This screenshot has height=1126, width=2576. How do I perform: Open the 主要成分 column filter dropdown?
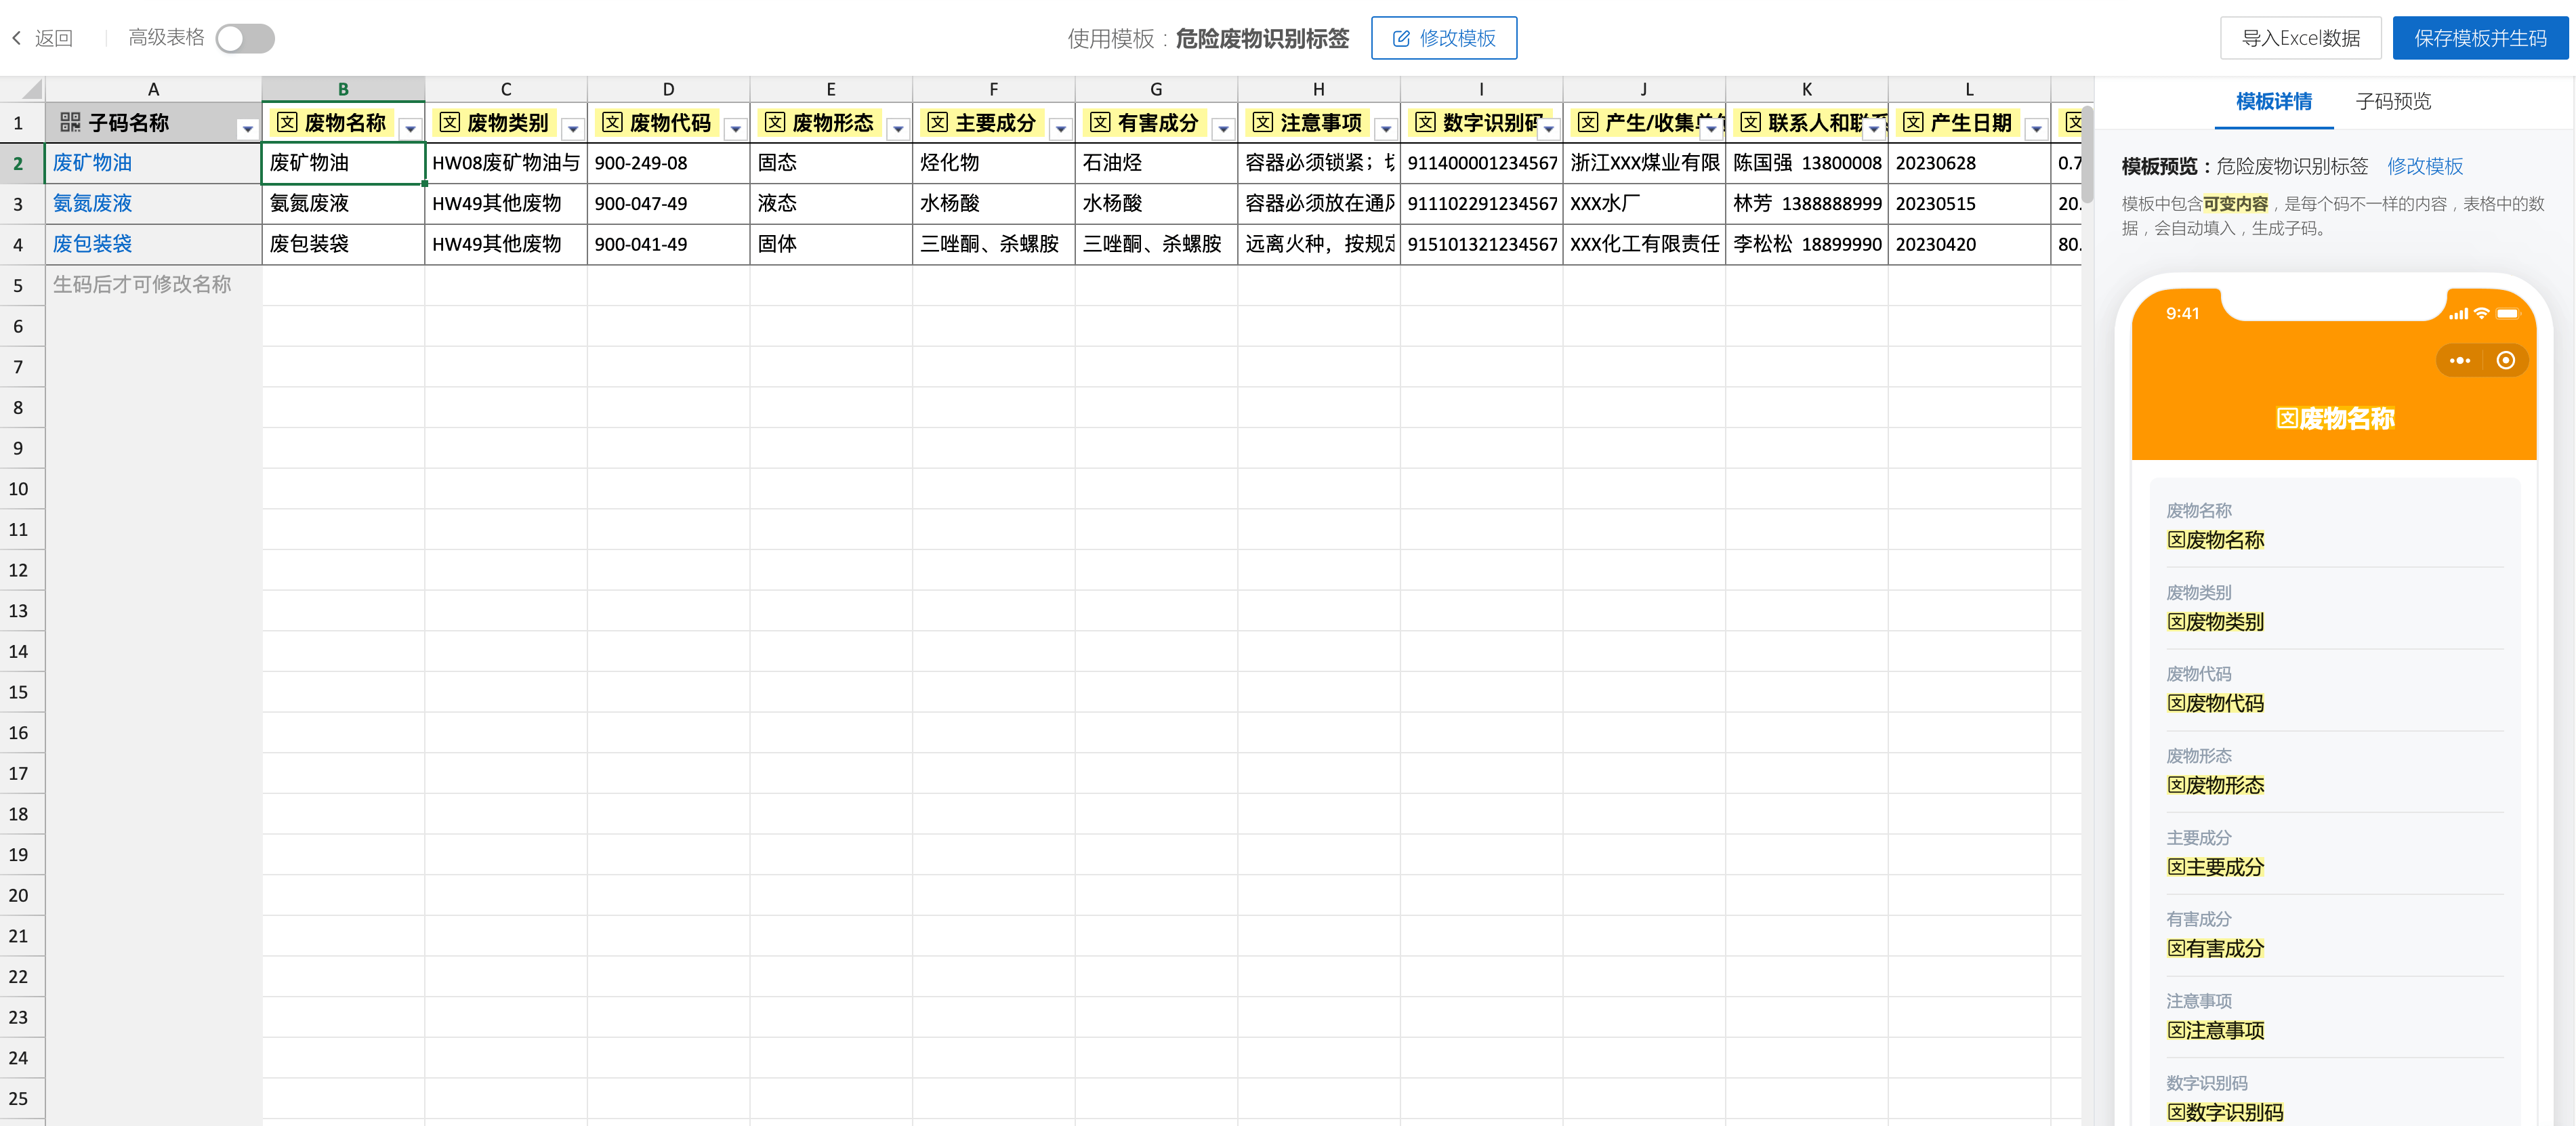coord(1061,128)
